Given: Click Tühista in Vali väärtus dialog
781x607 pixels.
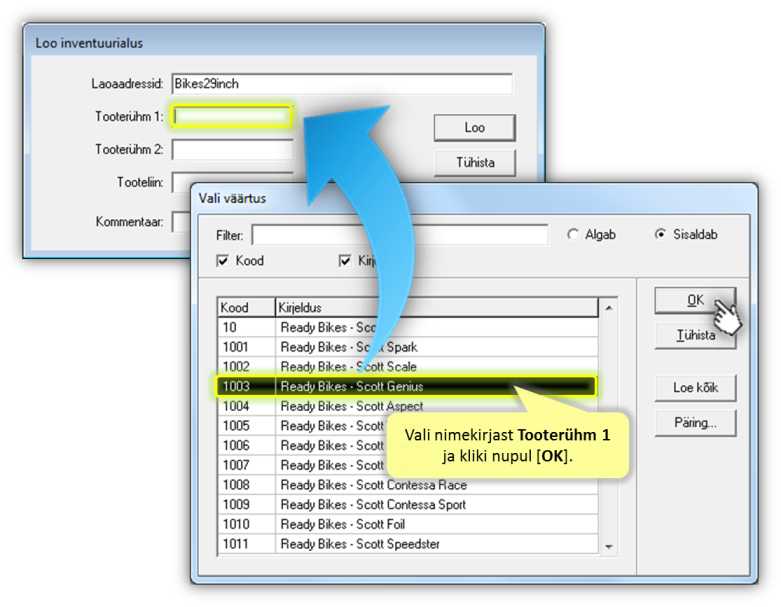Looking at the screenshot, I should pyautogui.click(x=695, y=335).
